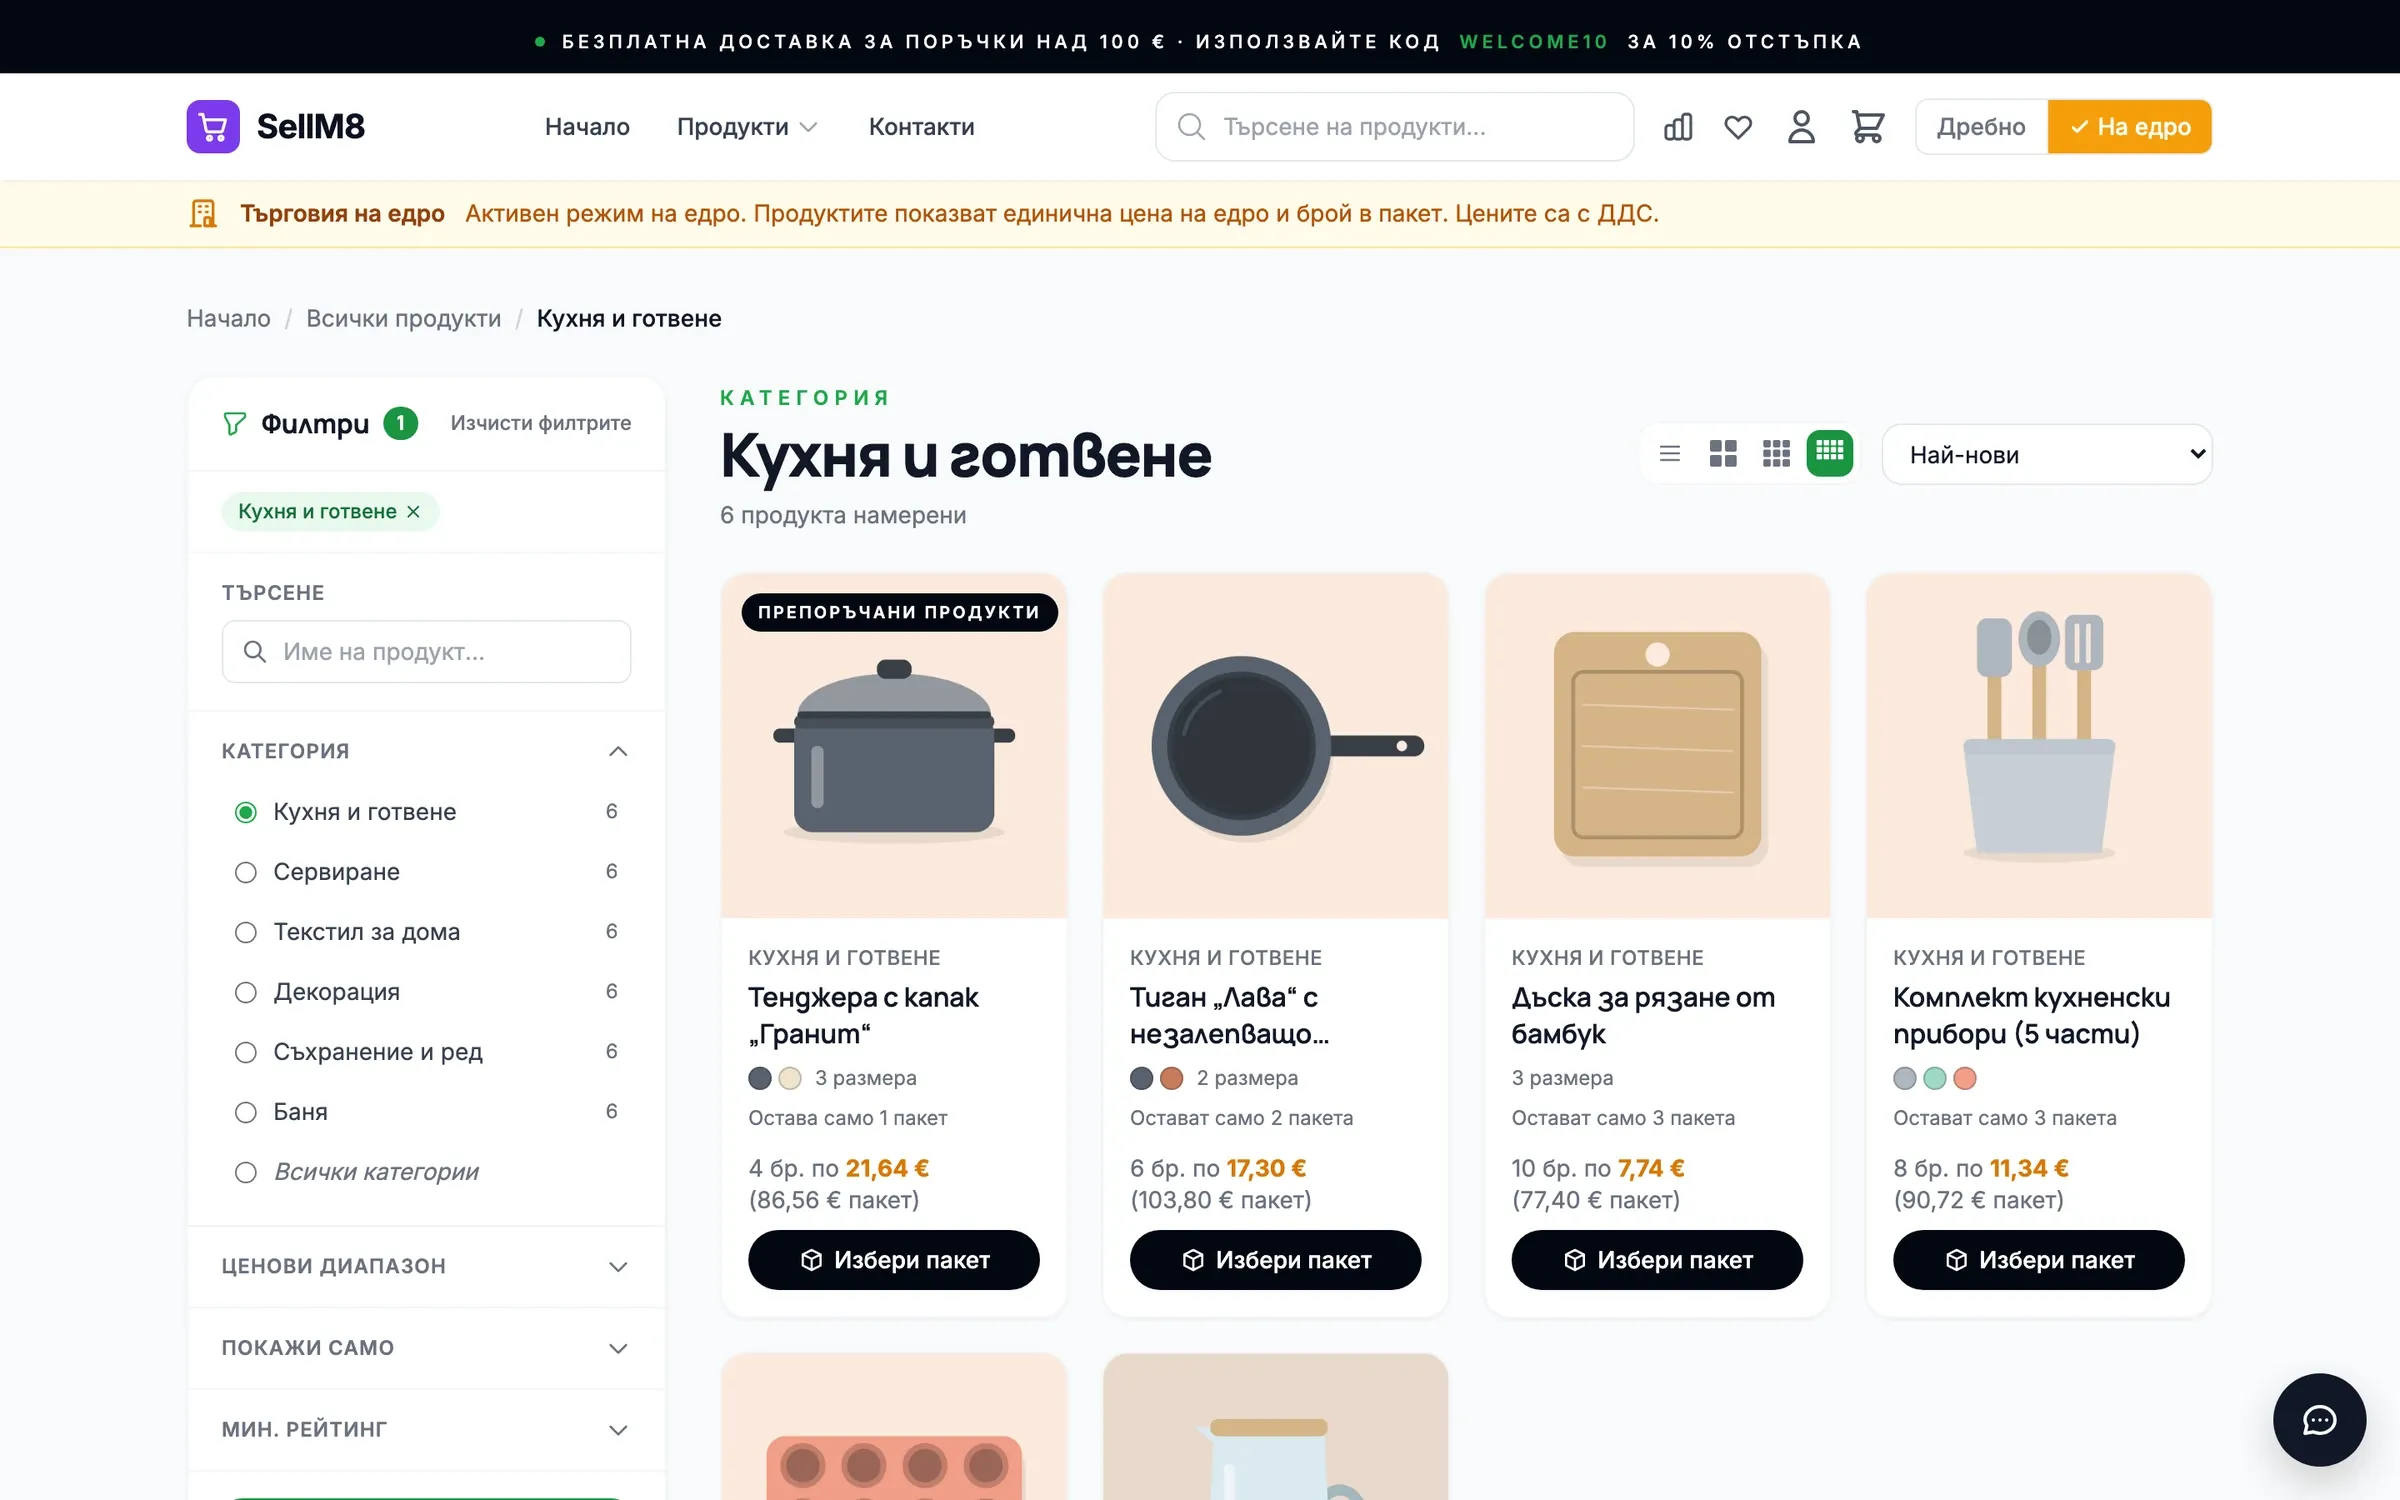Select the Текстил за дома radio option
This screenshot has width=2400, height=1500.
point(246,932)
